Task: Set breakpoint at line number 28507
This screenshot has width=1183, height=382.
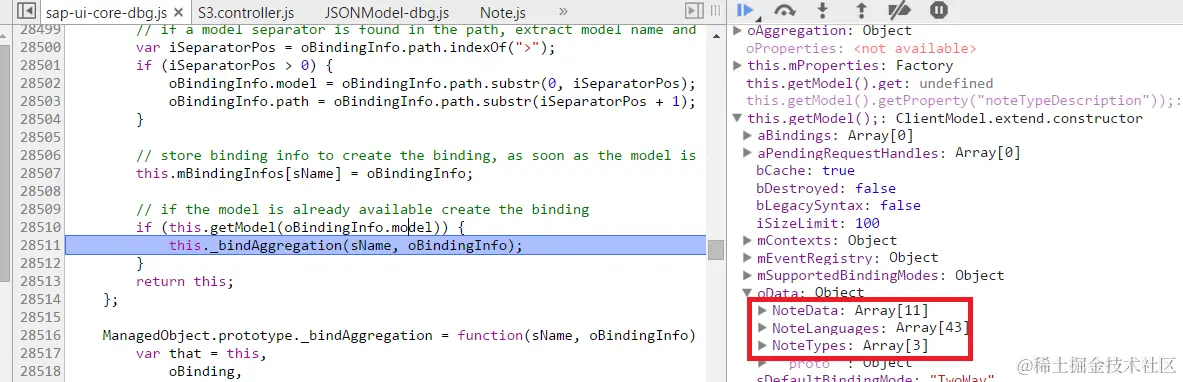Action: 39,174
